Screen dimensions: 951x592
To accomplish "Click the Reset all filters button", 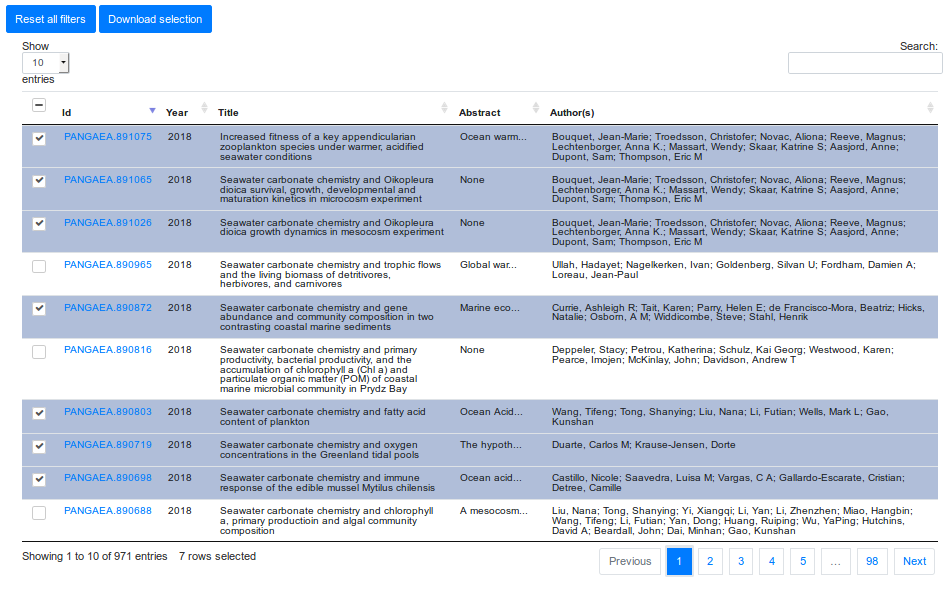I will (x=50, y=19).
